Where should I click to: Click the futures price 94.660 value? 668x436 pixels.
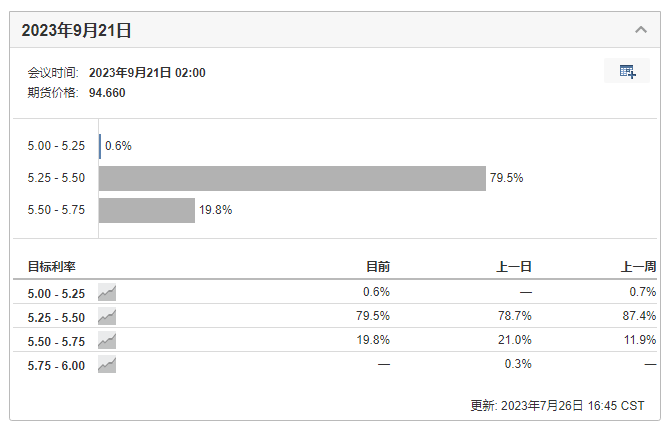tap(108, 93)
